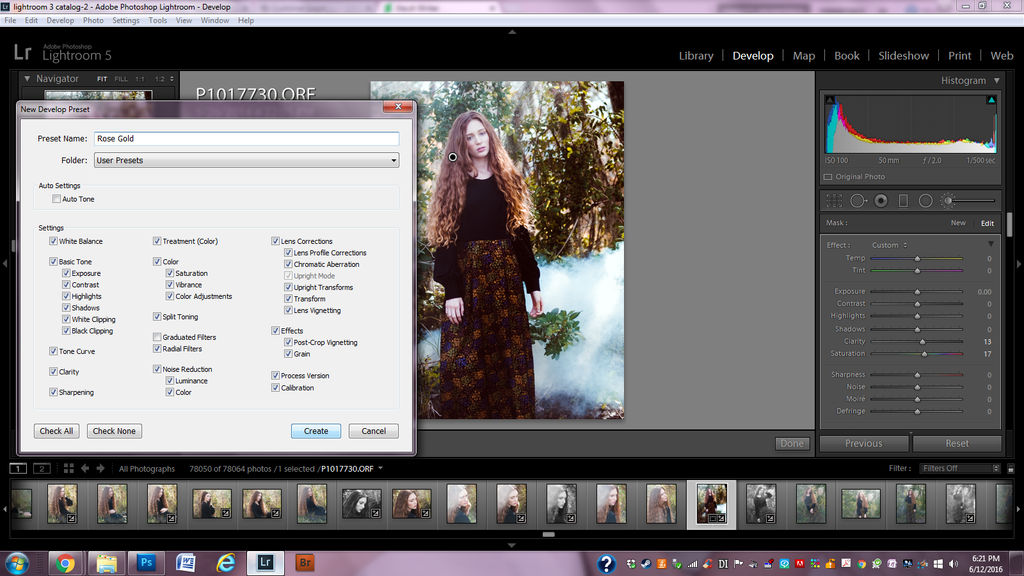The image size is (1024, 576).
Task: Click the Check None button
Action: 114,431
